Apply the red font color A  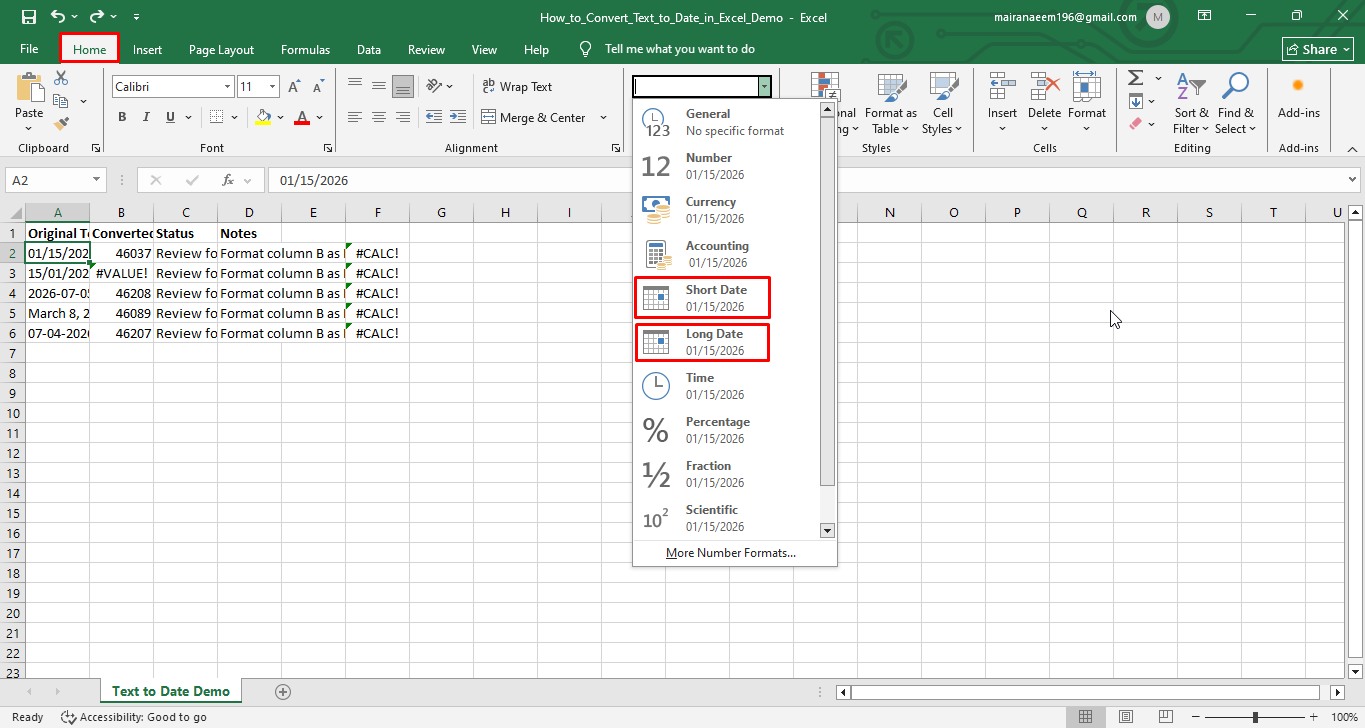click(302, 117)
